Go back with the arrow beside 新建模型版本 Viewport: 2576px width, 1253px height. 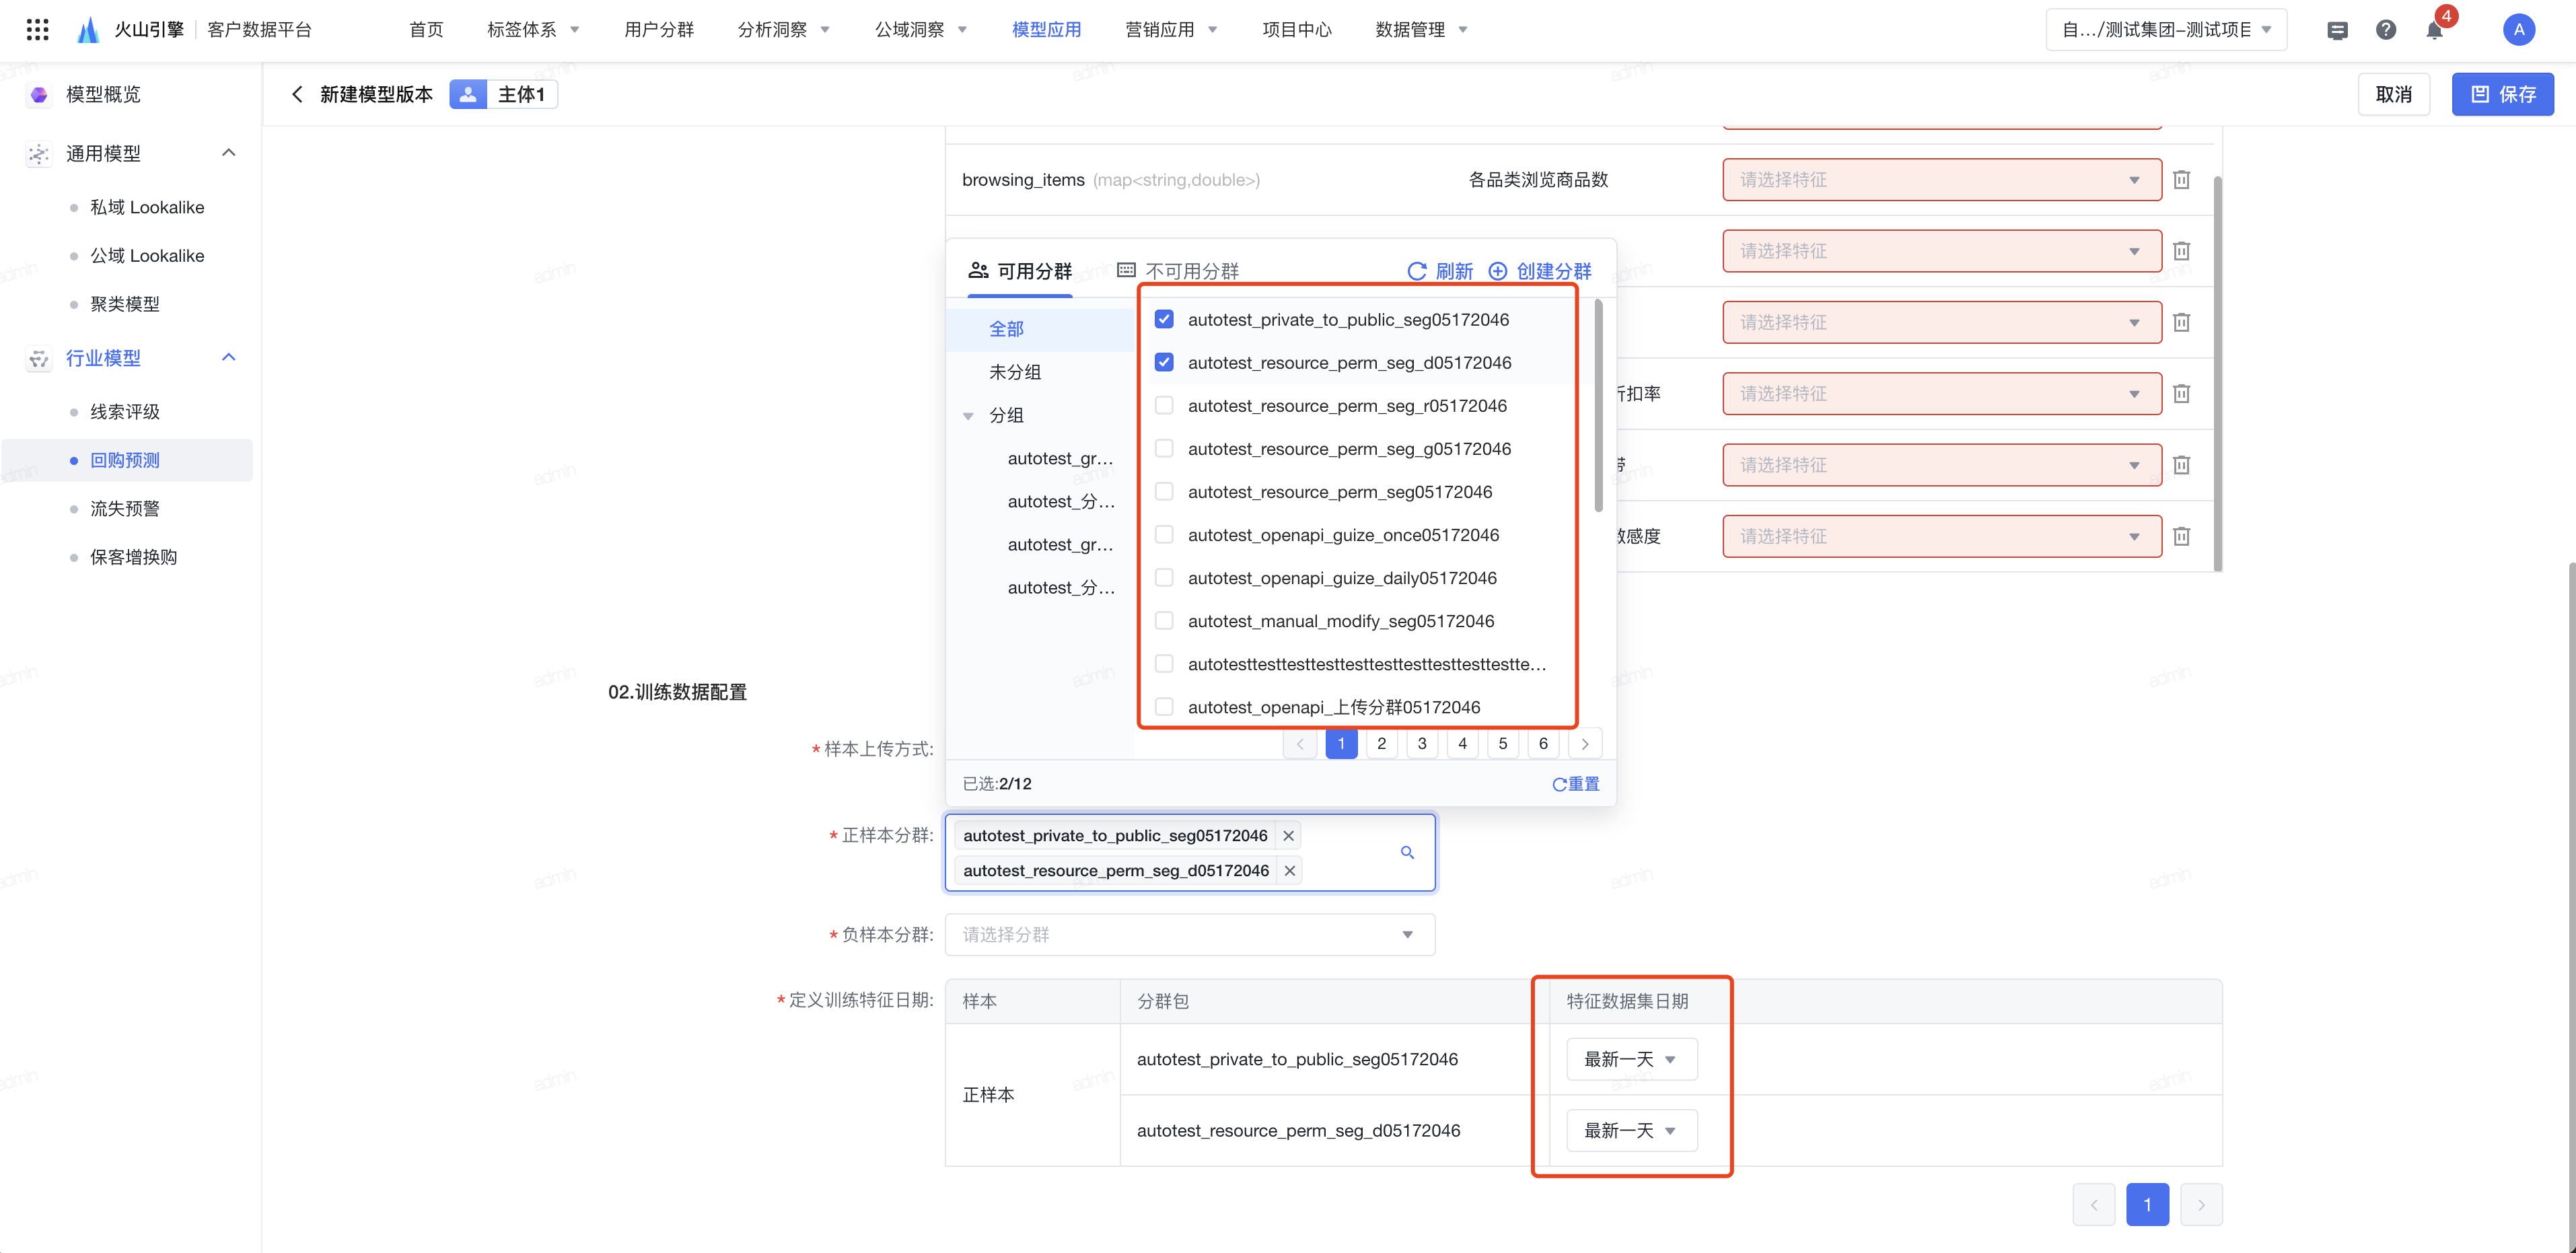click(x=297, y=94)
